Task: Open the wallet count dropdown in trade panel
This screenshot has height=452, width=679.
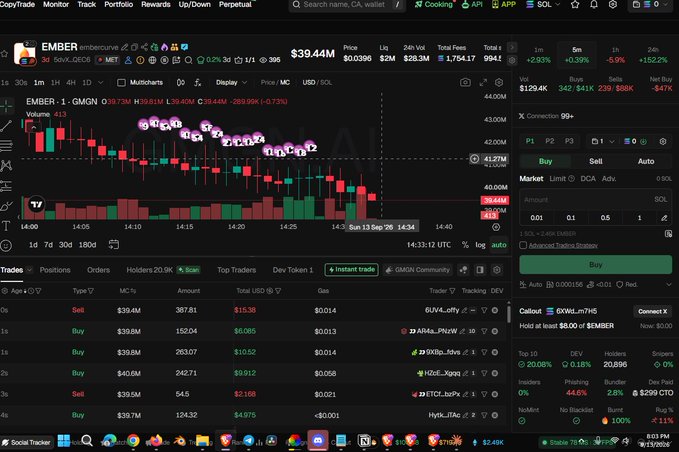Action: click(x=603, y=142)
